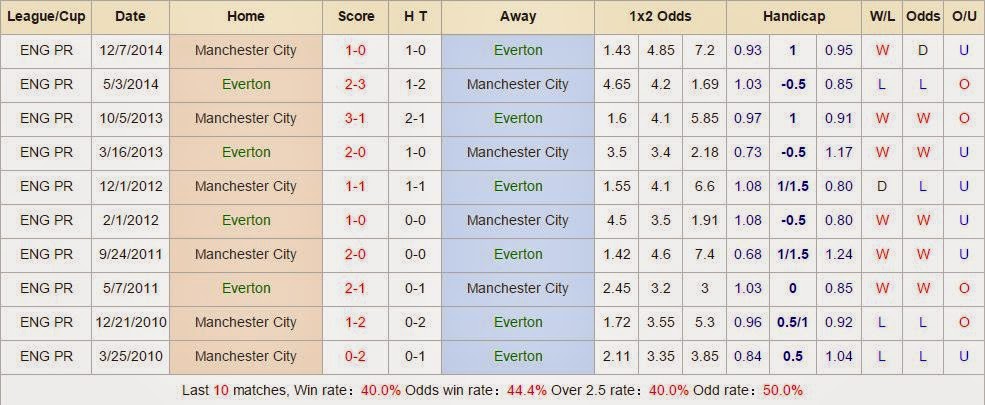Click the 1-0 score on 2/1/2012
Image resolution: width=985 pixels, height=405 pixels.
(356, 220)
